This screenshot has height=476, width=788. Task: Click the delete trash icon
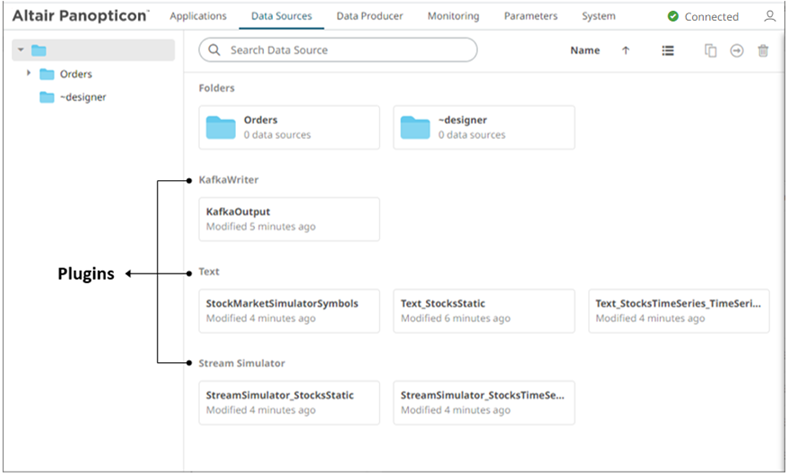coord(763,51)
